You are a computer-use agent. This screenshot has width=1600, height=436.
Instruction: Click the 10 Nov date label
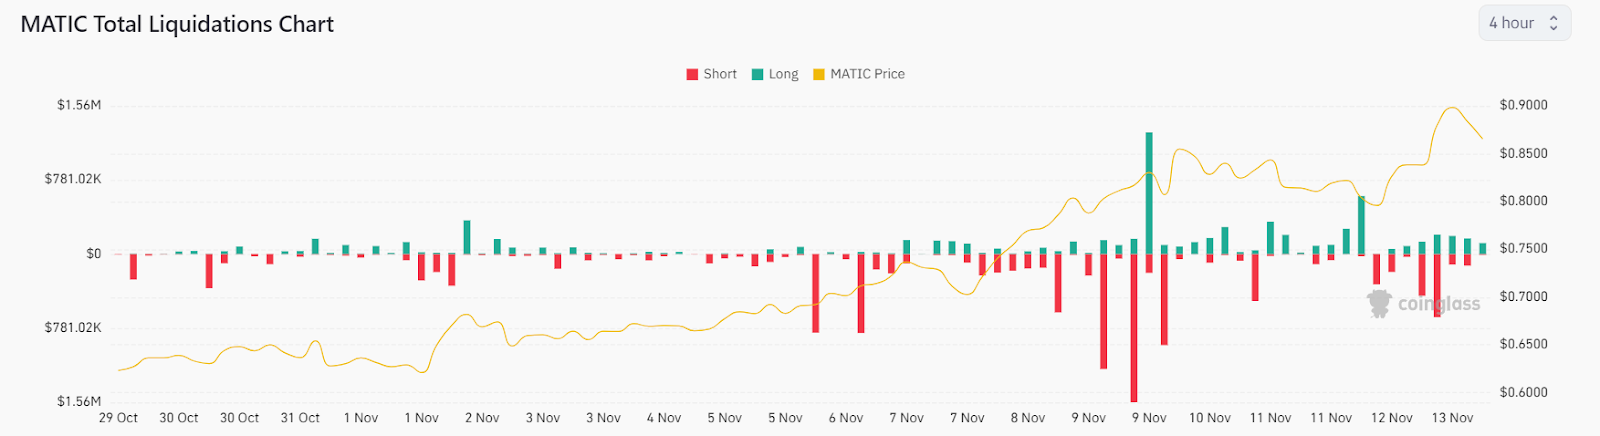[1209, 418]
